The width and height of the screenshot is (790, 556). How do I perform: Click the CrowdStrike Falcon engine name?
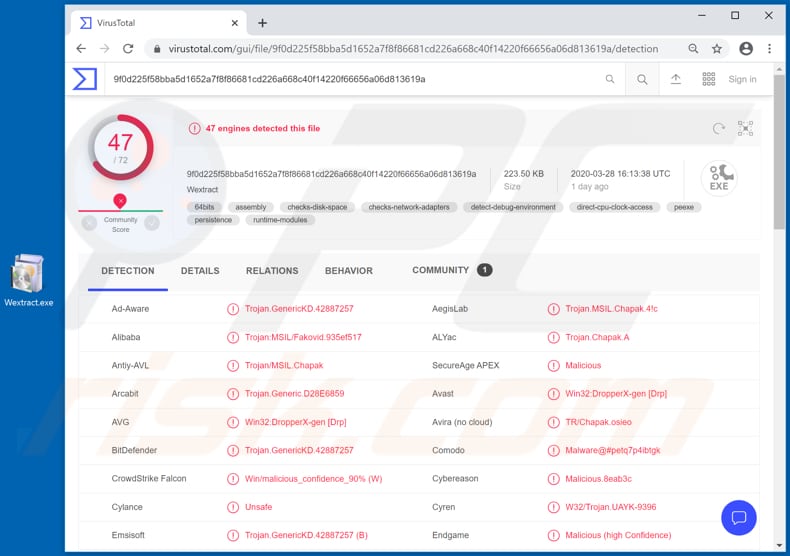point(149,478)
